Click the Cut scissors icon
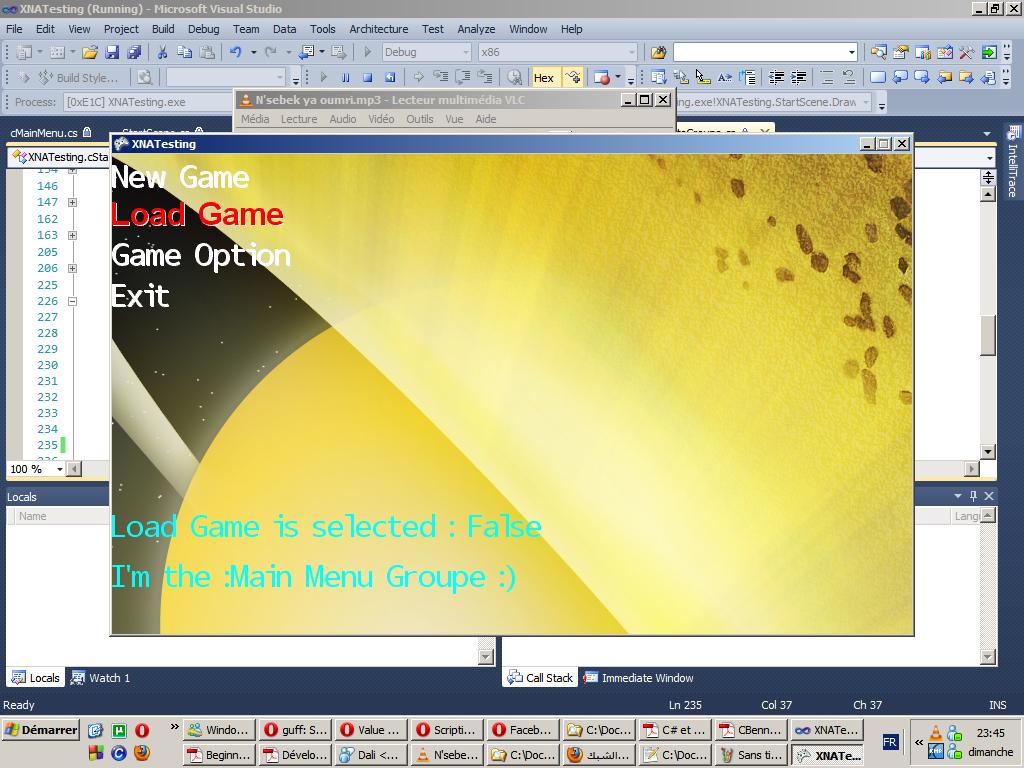This screenshot has width=1024, height=768. coord(163,52)
